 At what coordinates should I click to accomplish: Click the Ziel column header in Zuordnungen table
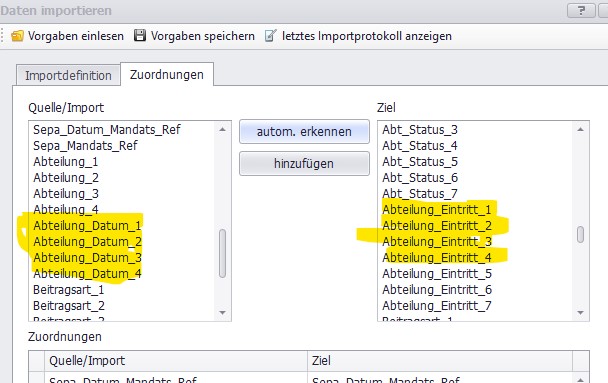pyautogui.click(x=440, y=361)
